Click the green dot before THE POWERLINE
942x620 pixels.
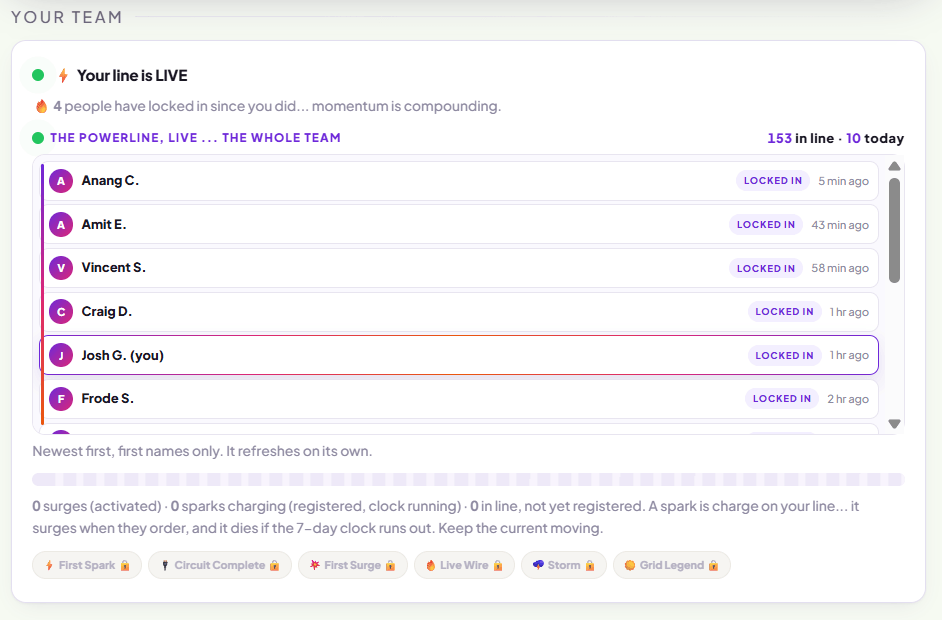[38, 138]
